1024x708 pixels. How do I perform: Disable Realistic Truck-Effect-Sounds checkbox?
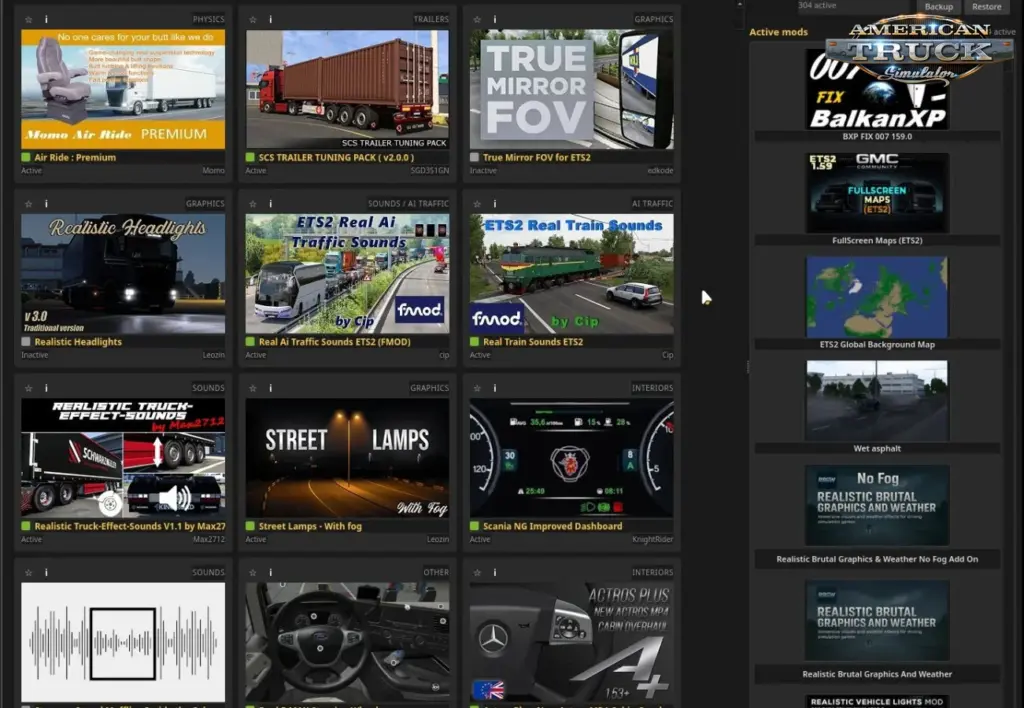pos(26,526)
